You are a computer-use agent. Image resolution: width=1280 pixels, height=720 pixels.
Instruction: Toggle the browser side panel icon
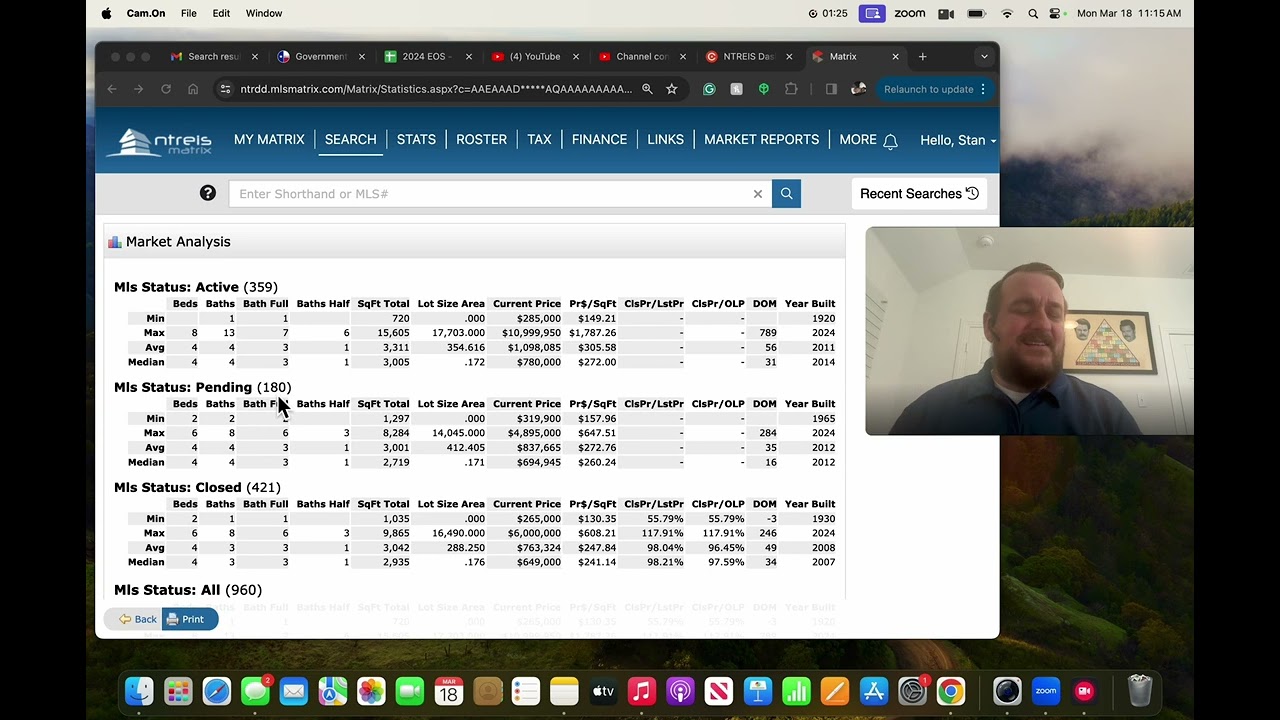coord(831,89)
